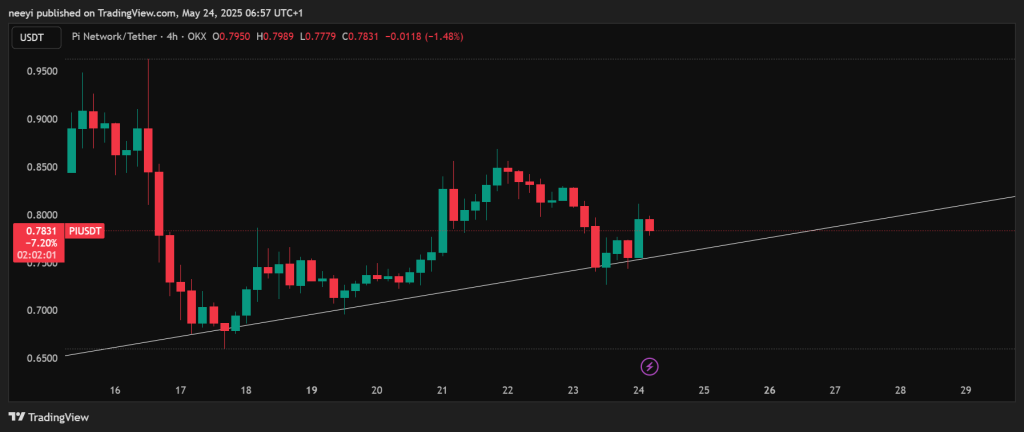Screen dimensions: 1024x432
Task: Click the date 18 on the time axis
Action: click(246, 391)
